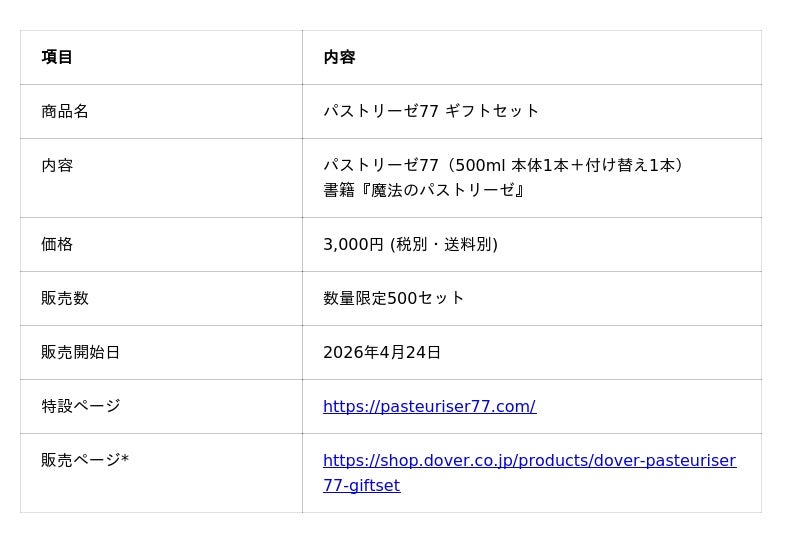
Task: Click the 項目 column header cell
Action: [x=57, y=57]
